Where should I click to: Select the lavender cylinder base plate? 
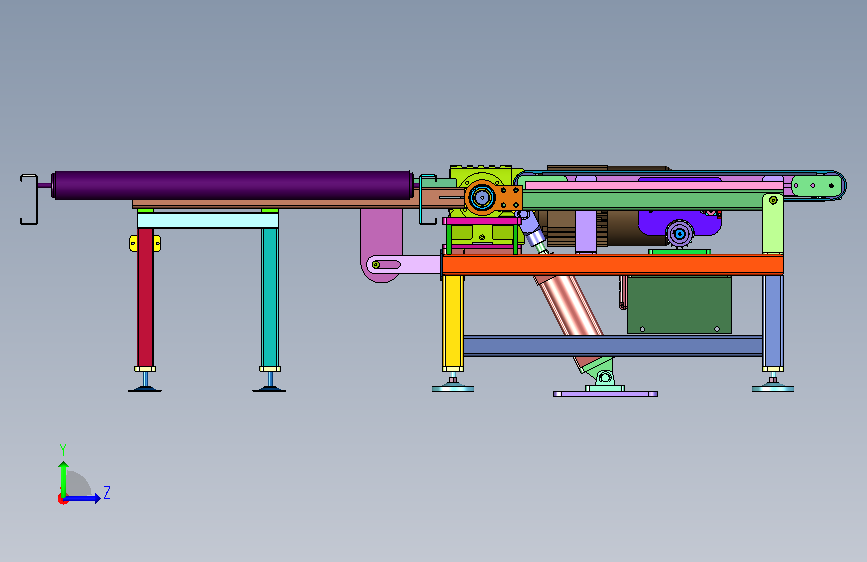pos(605,394)
